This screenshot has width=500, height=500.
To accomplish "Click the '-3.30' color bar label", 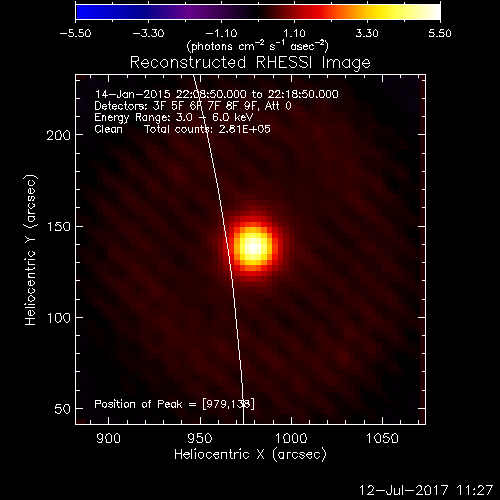I will [x=148, y=33].
